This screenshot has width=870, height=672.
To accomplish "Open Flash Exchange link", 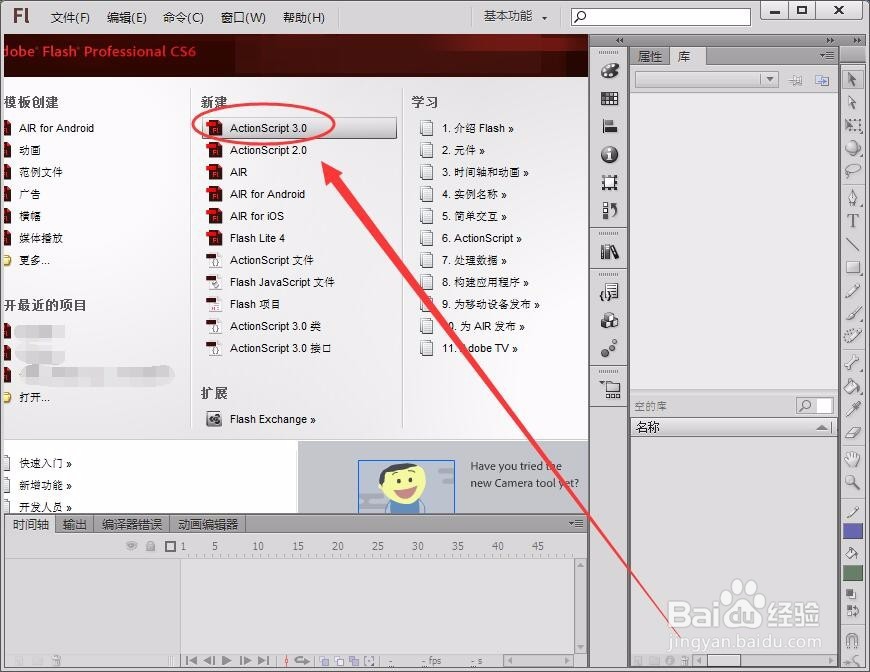I will [x=272, y=419].
